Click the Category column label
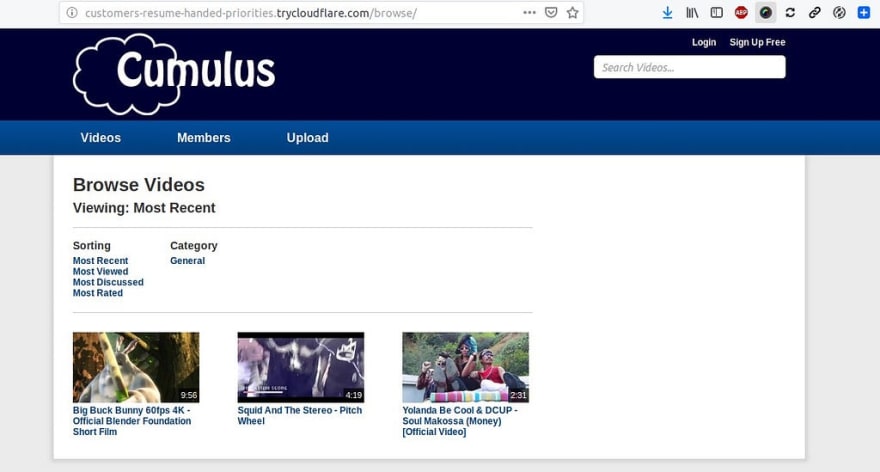The width and height of the screenshot is (880, 472). [x=194, y=245]
